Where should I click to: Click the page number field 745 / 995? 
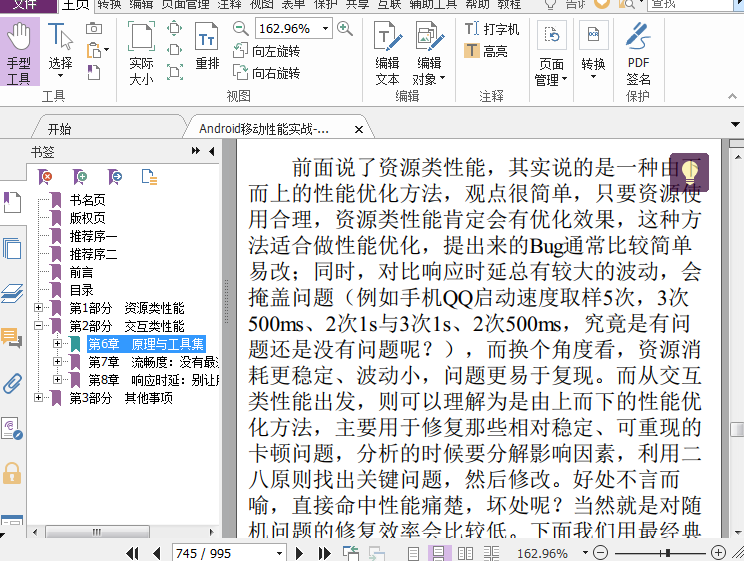coord(223,553)
